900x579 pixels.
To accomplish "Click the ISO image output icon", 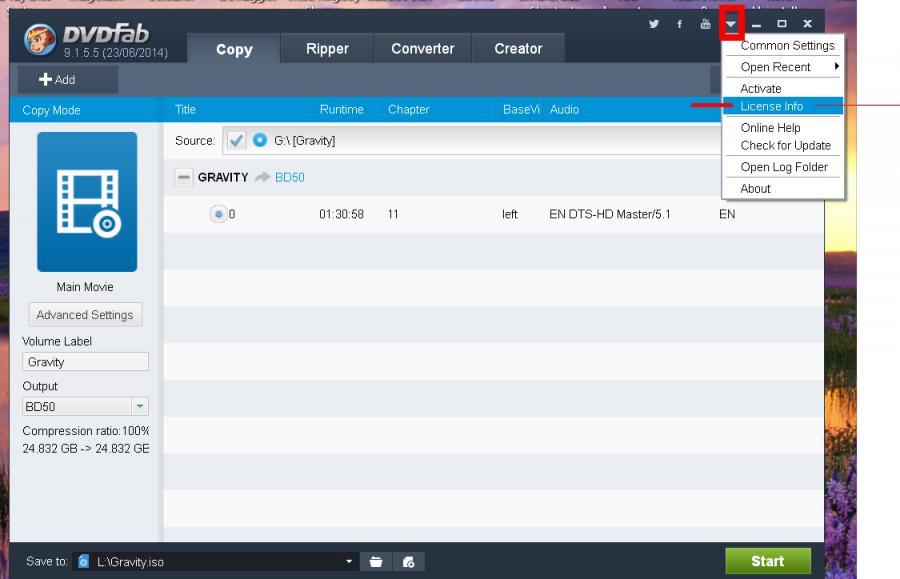I will pos(409,562).
